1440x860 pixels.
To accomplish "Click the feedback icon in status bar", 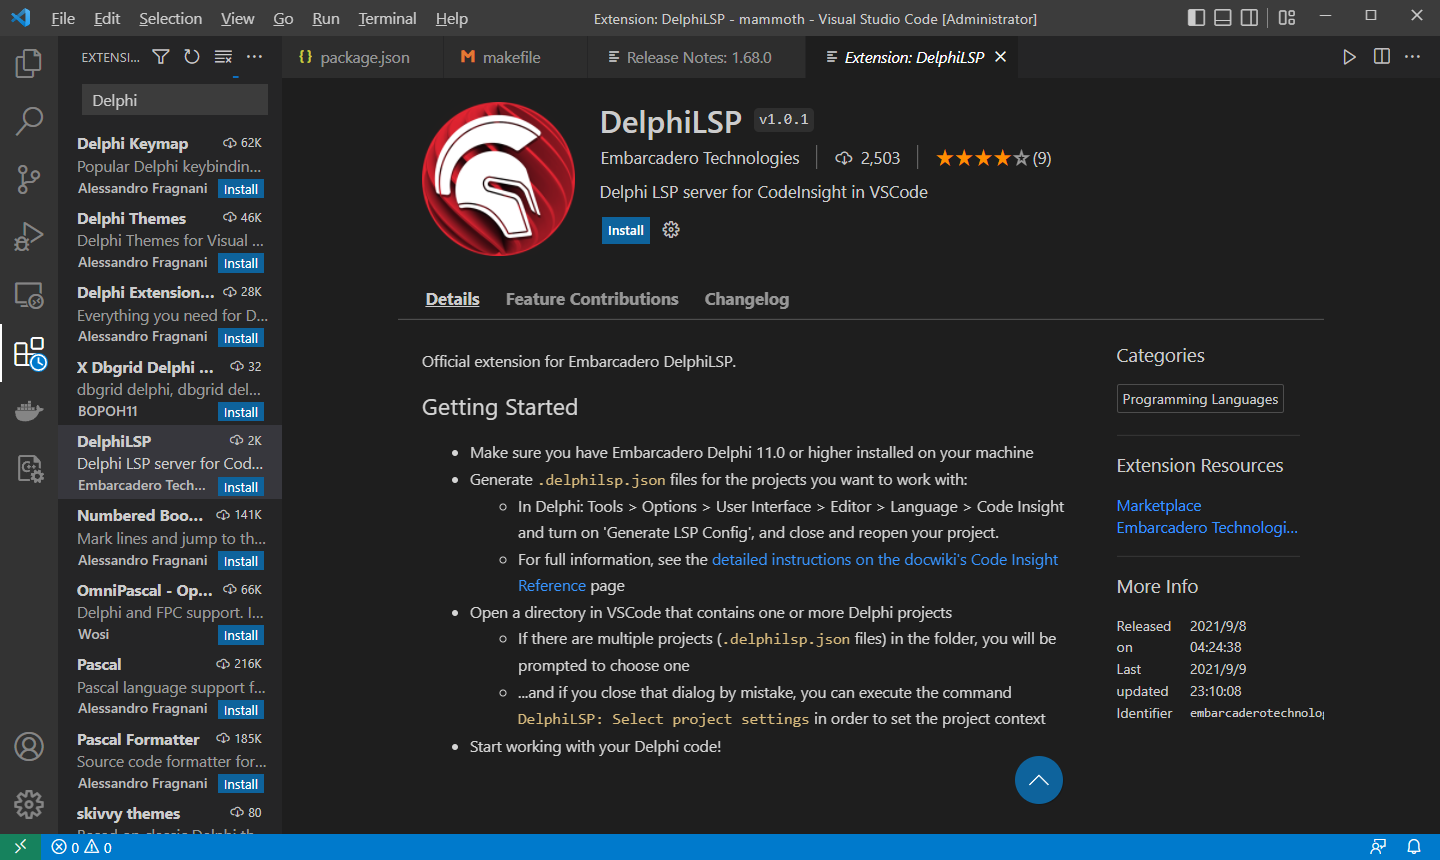I will (1378, 847).
